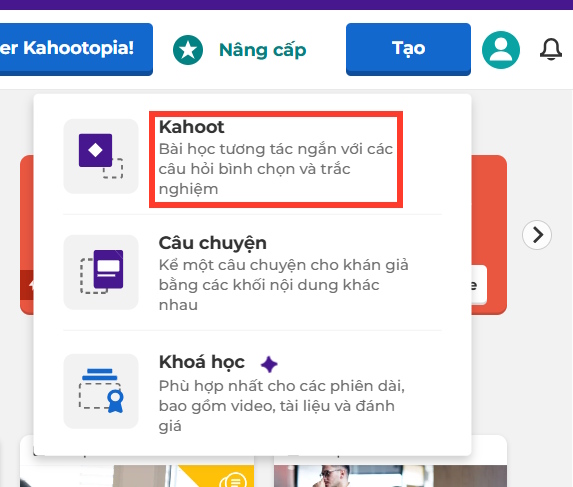Image resolution: width=573 pixels, height=487 pixels.
Task: Open the user profile avatar
Action: [501, 50]
